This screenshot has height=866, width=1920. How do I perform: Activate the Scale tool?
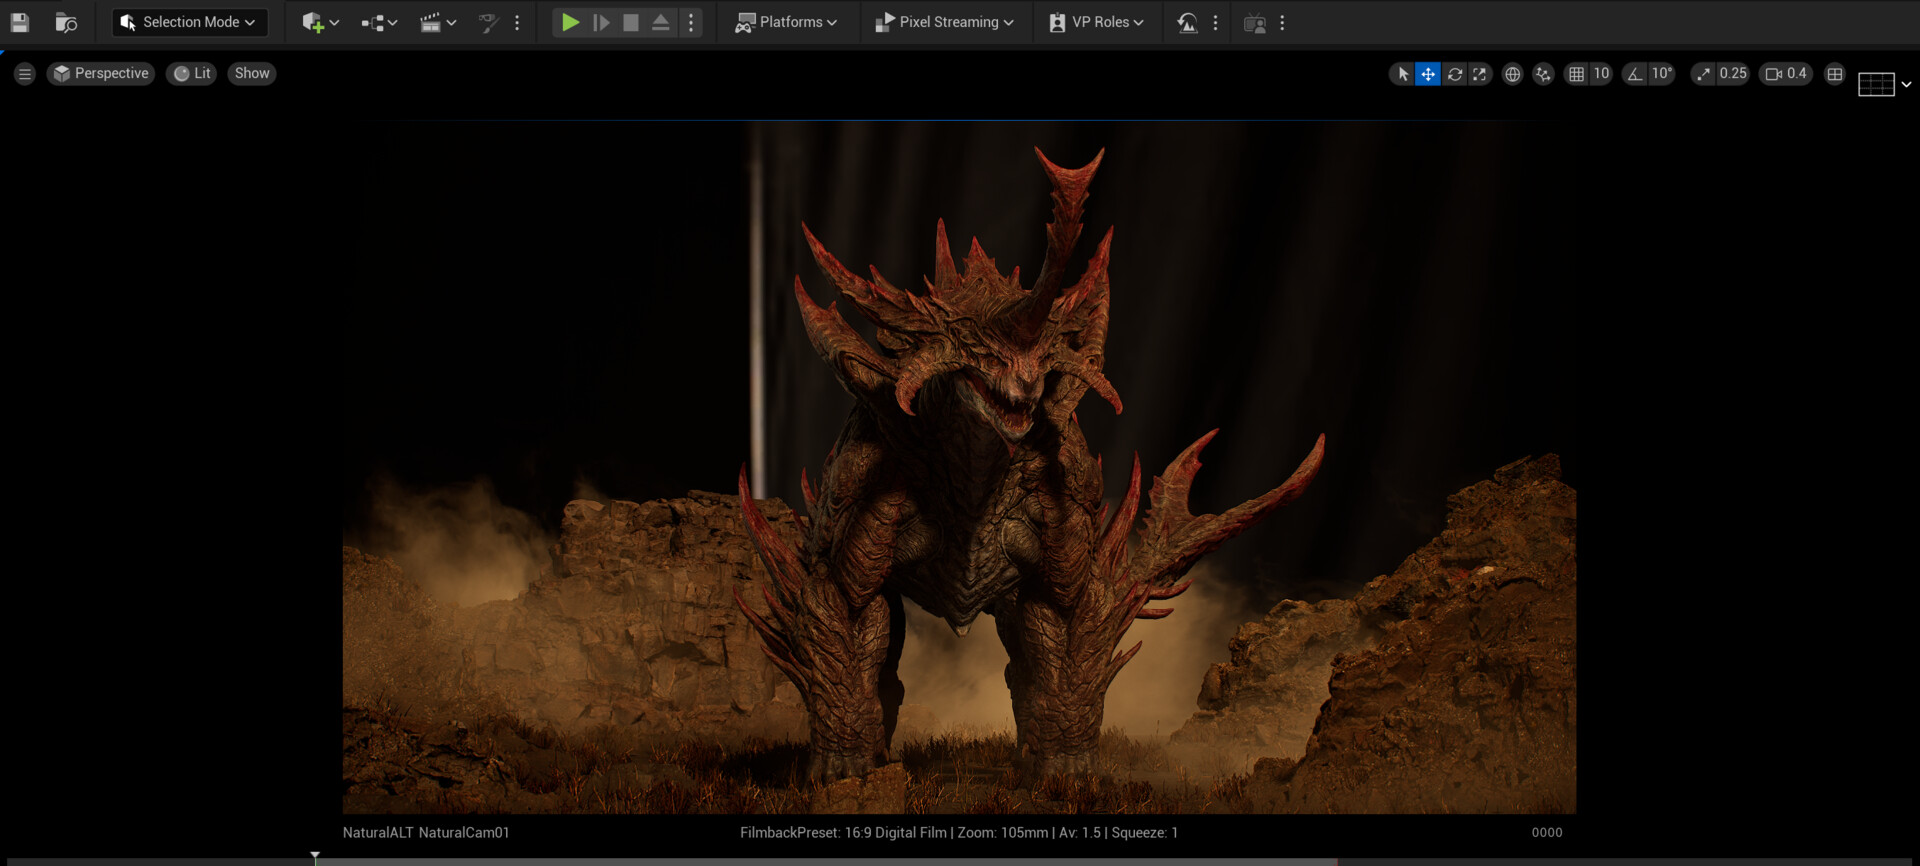coord(1480,74)
